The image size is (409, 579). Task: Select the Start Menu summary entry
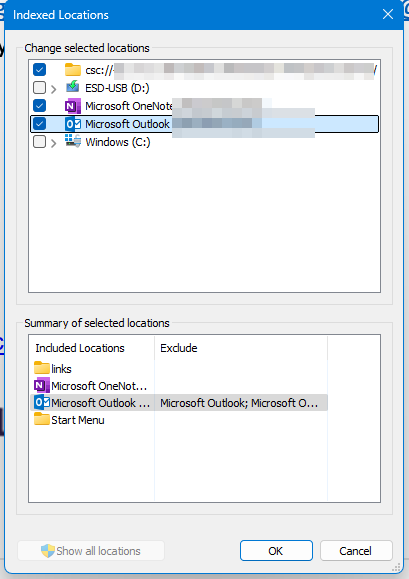click(x=78, y=420)
